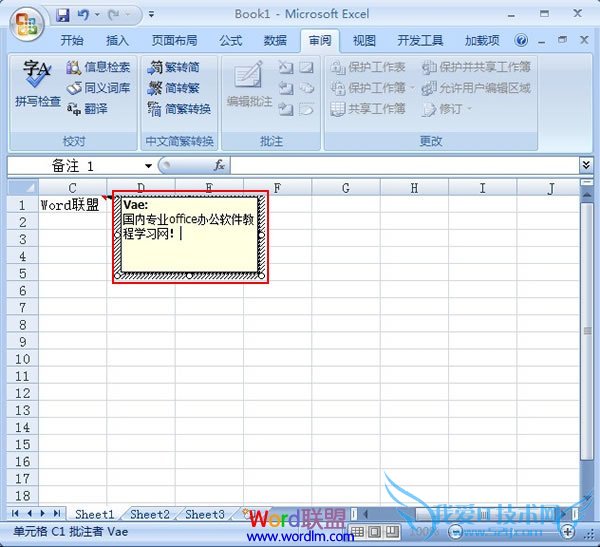600x547 pixels.
Task: Customize the Quick Access Toolbar dropdown
Action: click(152, 15)
